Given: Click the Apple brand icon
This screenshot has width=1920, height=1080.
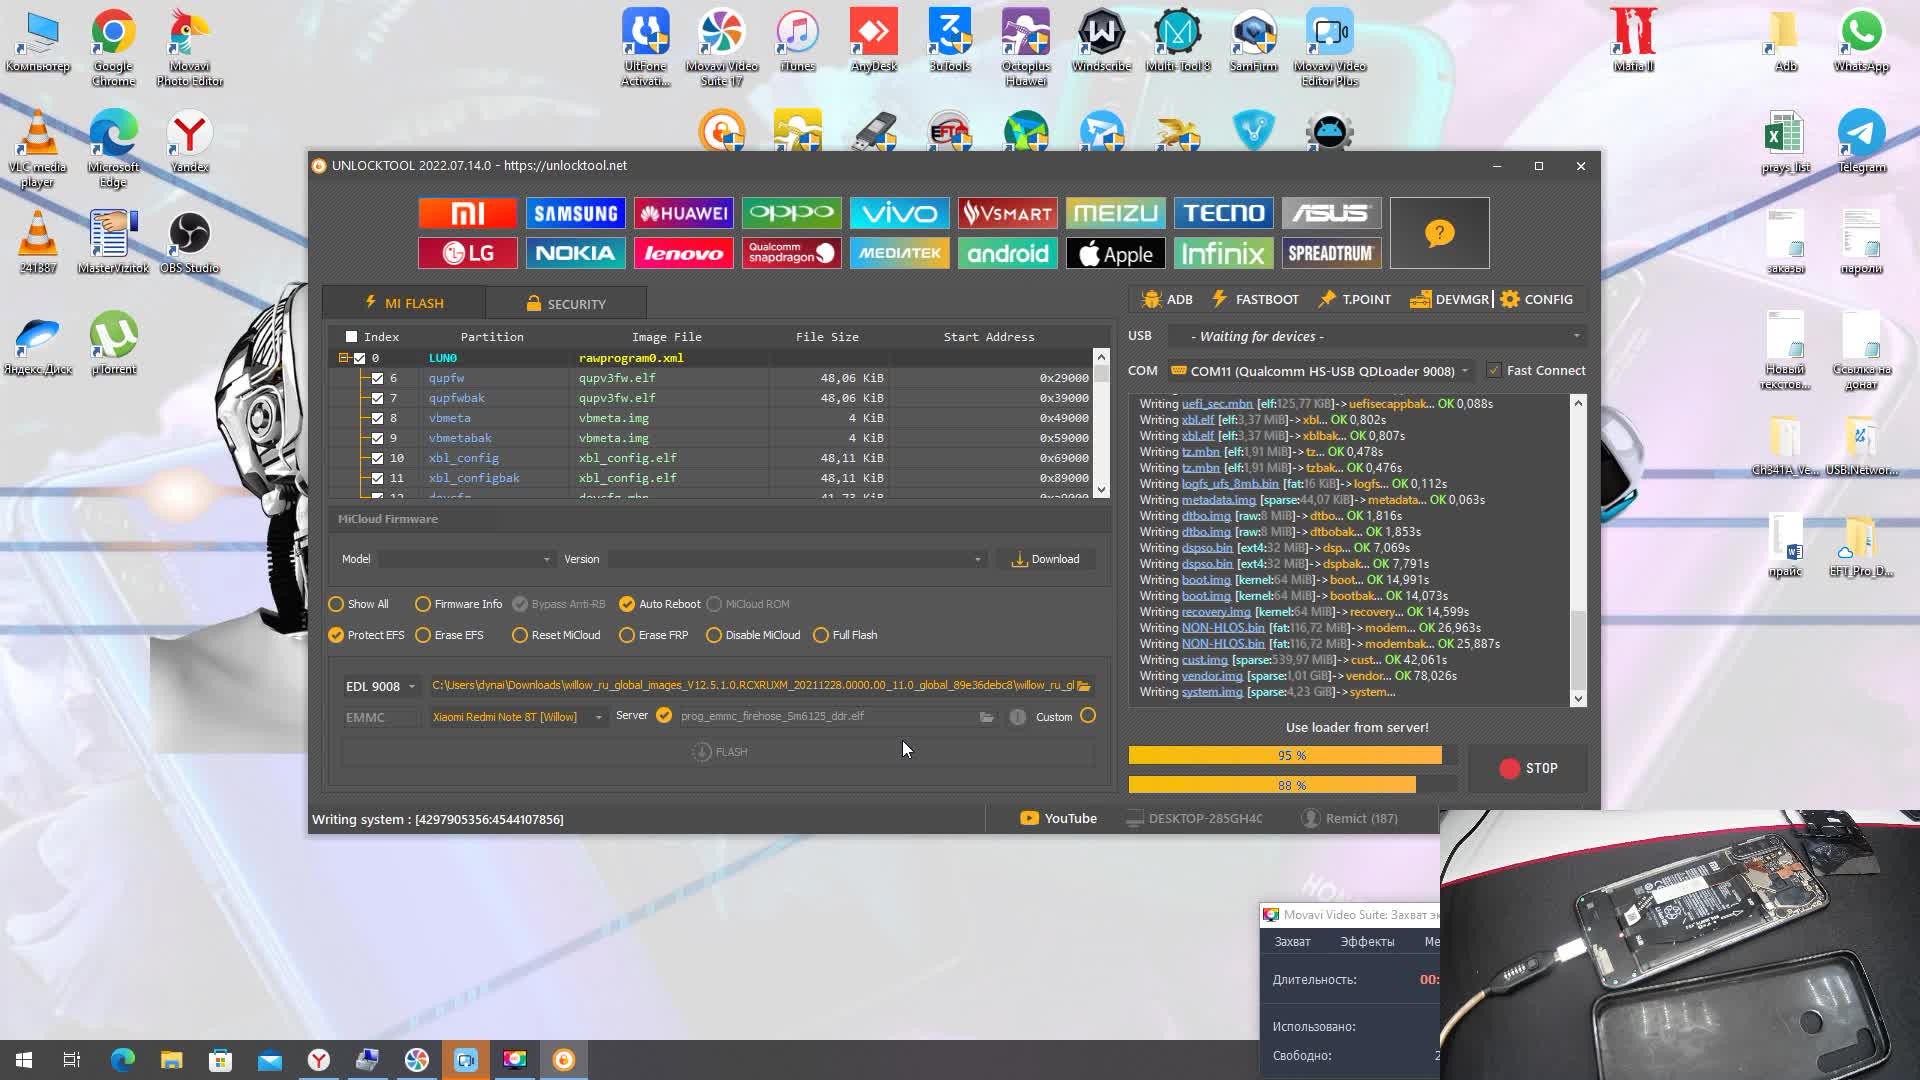Looking at the screenshot, I should pyautogui.click(x=1116, y=253).
